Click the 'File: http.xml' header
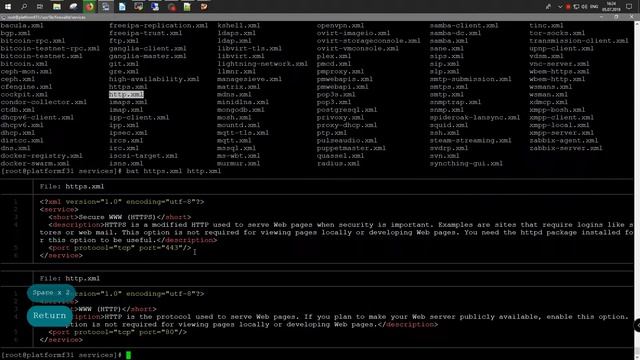640x360 pixels. [x=70, y=278]
